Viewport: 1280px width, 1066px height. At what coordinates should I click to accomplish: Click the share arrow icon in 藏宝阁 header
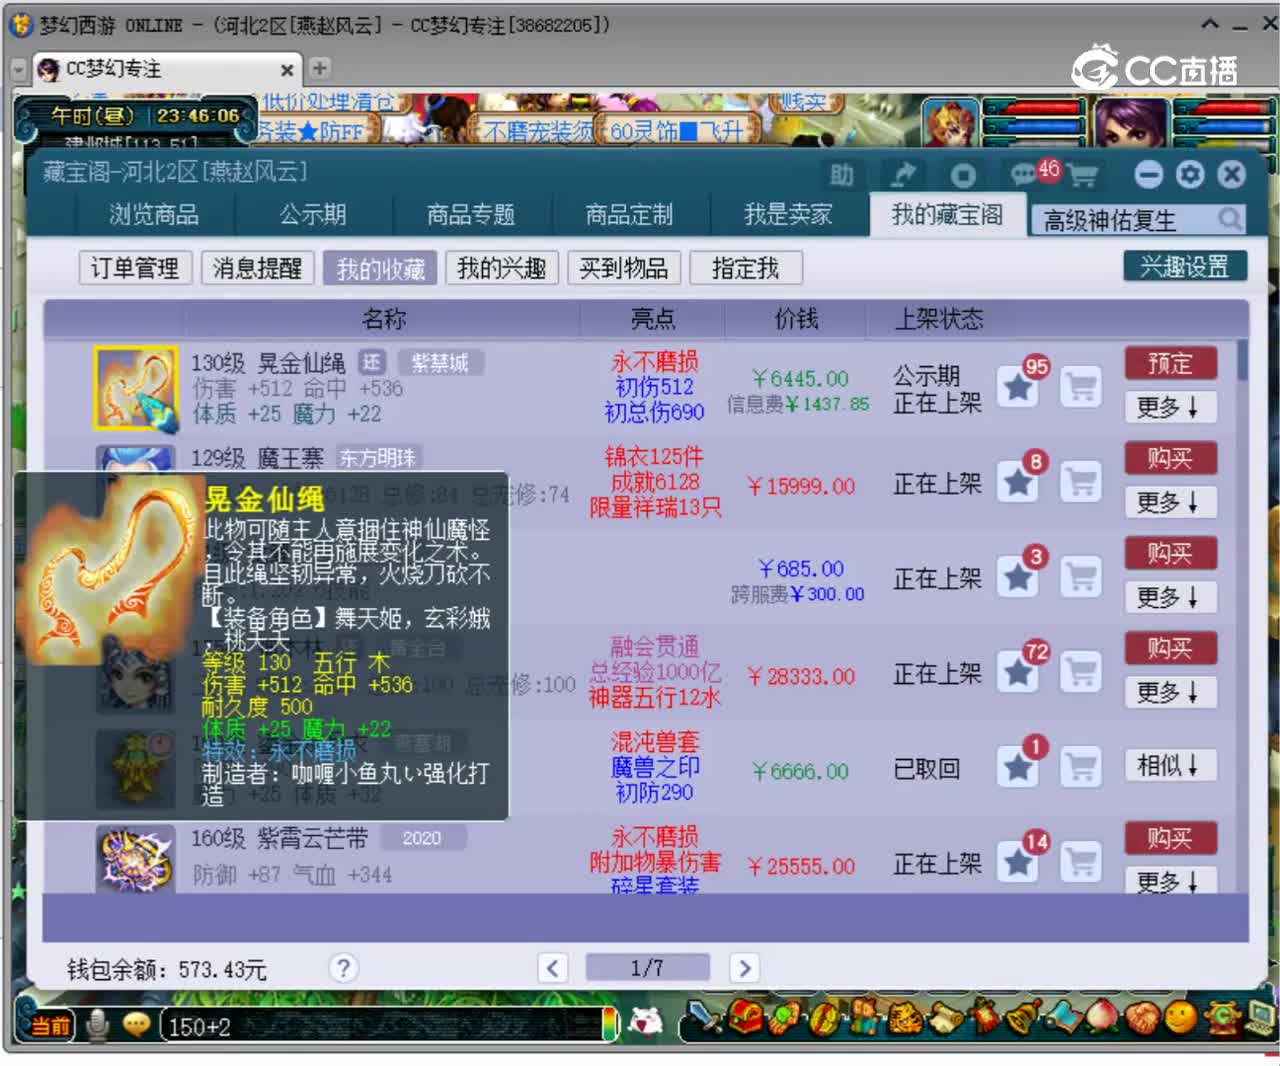coord(903,175)
